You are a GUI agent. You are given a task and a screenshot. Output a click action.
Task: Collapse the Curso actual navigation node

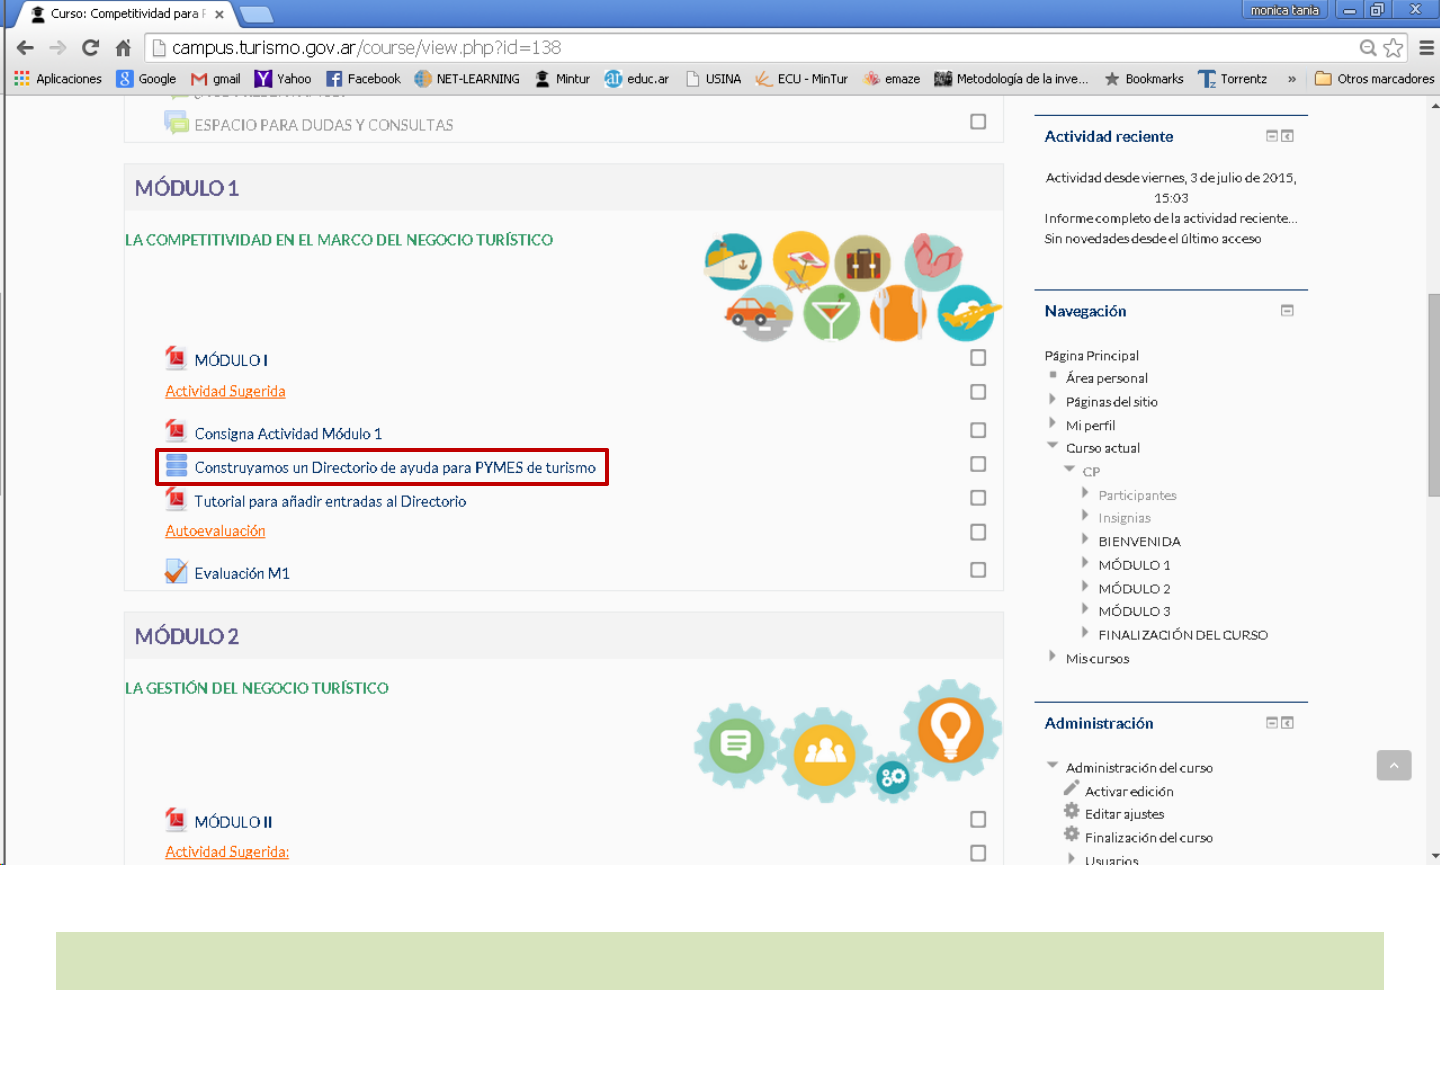[1052, 446]
